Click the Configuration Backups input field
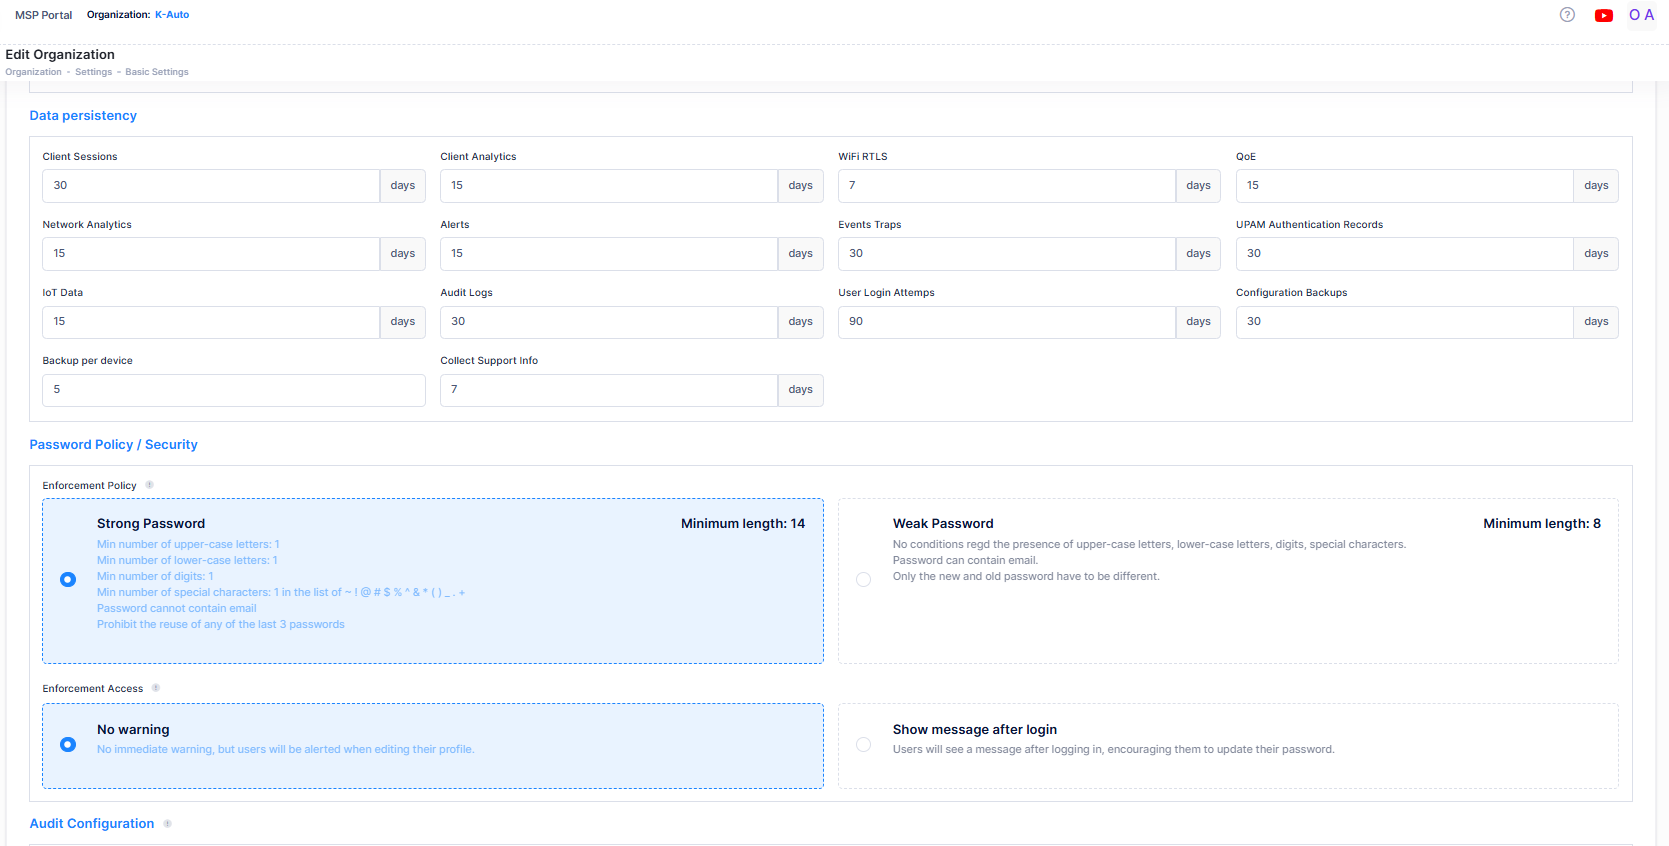Screen dimensions: 1669x846 pos(1404,322)
